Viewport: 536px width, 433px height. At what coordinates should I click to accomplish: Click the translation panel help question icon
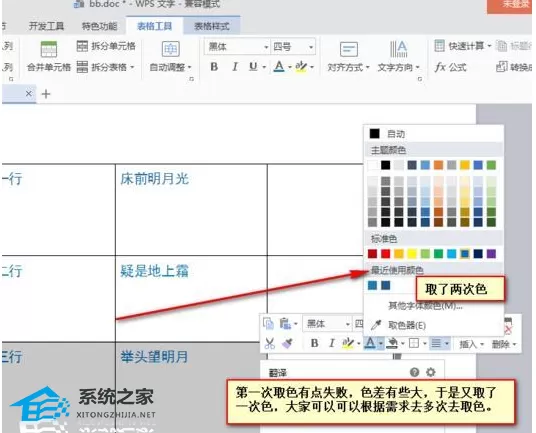[414, 372]
